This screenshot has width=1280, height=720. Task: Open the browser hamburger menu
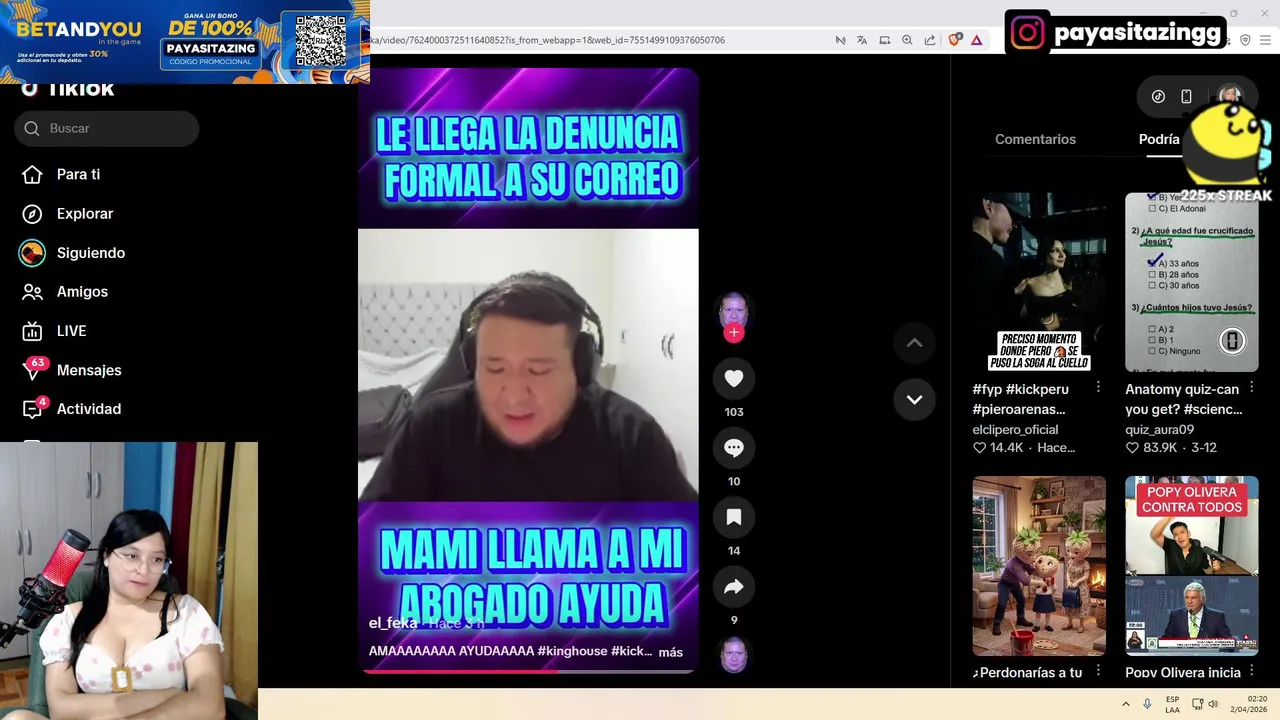pos(1265,40)
